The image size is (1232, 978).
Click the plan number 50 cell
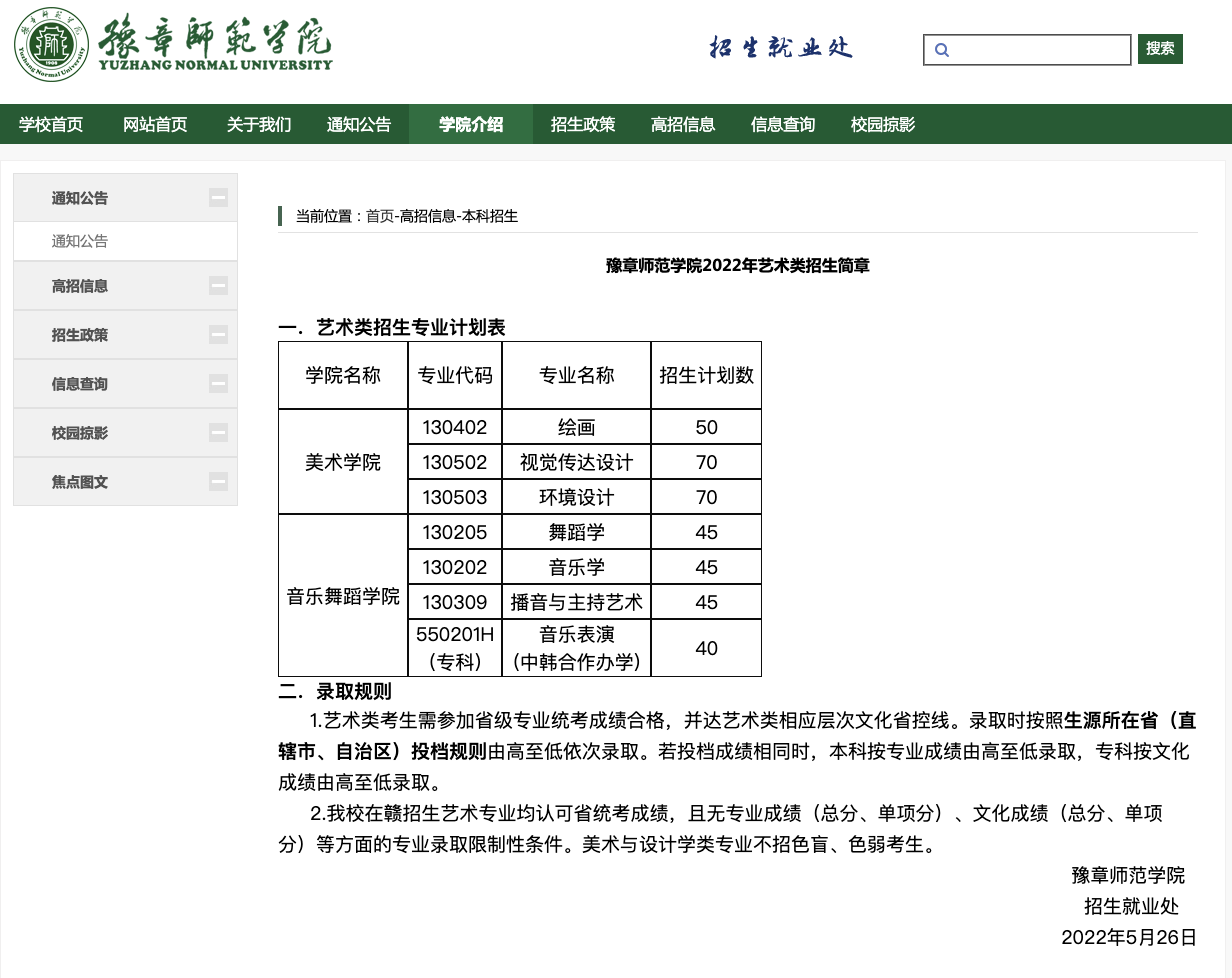706,427
